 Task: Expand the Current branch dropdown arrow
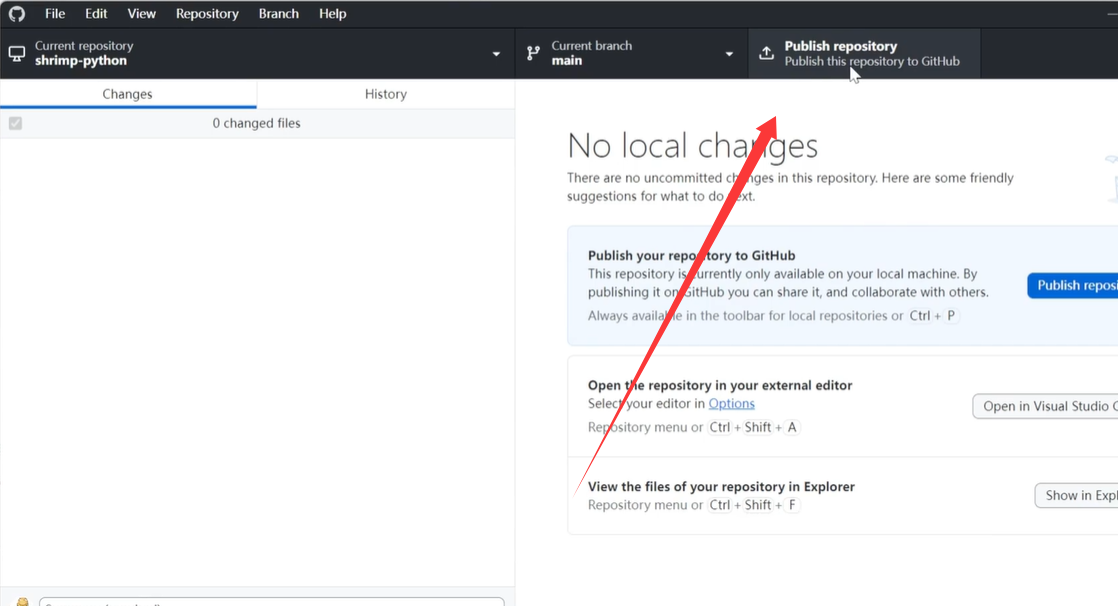click(x=729, y=54)
